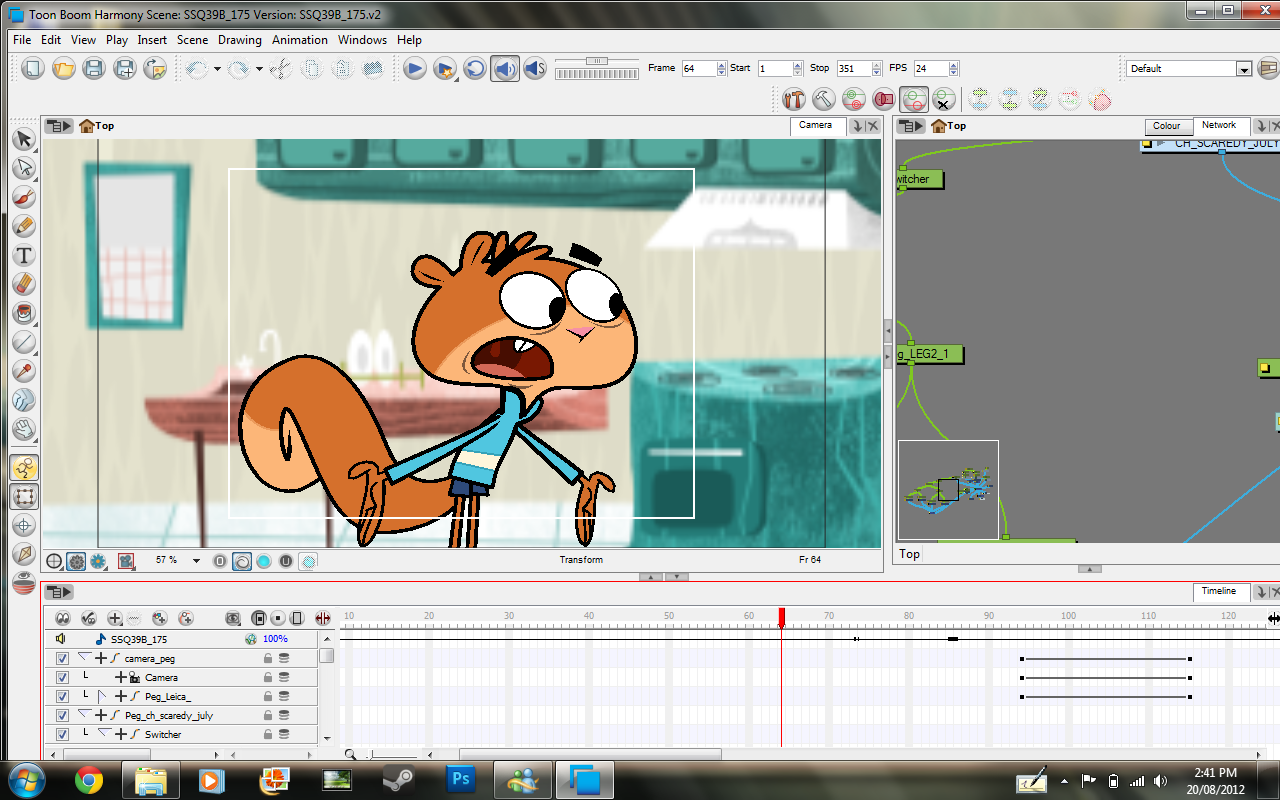Screen dimensions: 1280x800
Task: Click the Frame number input field
Action: [699, 69]
